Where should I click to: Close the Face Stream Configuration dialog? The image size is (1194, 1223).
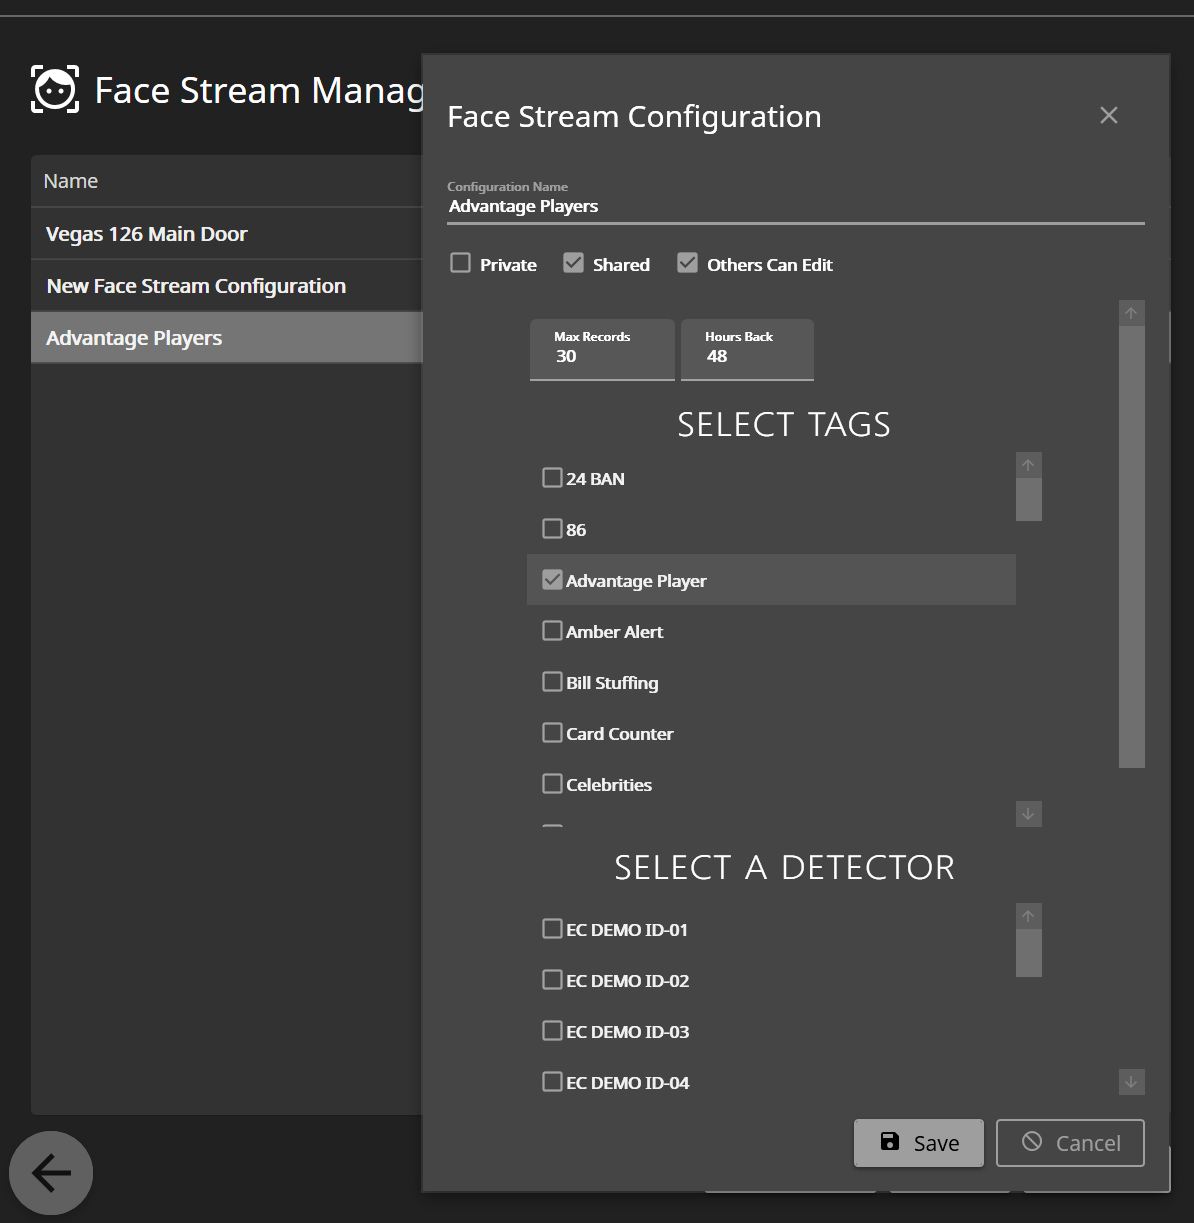1108,115
